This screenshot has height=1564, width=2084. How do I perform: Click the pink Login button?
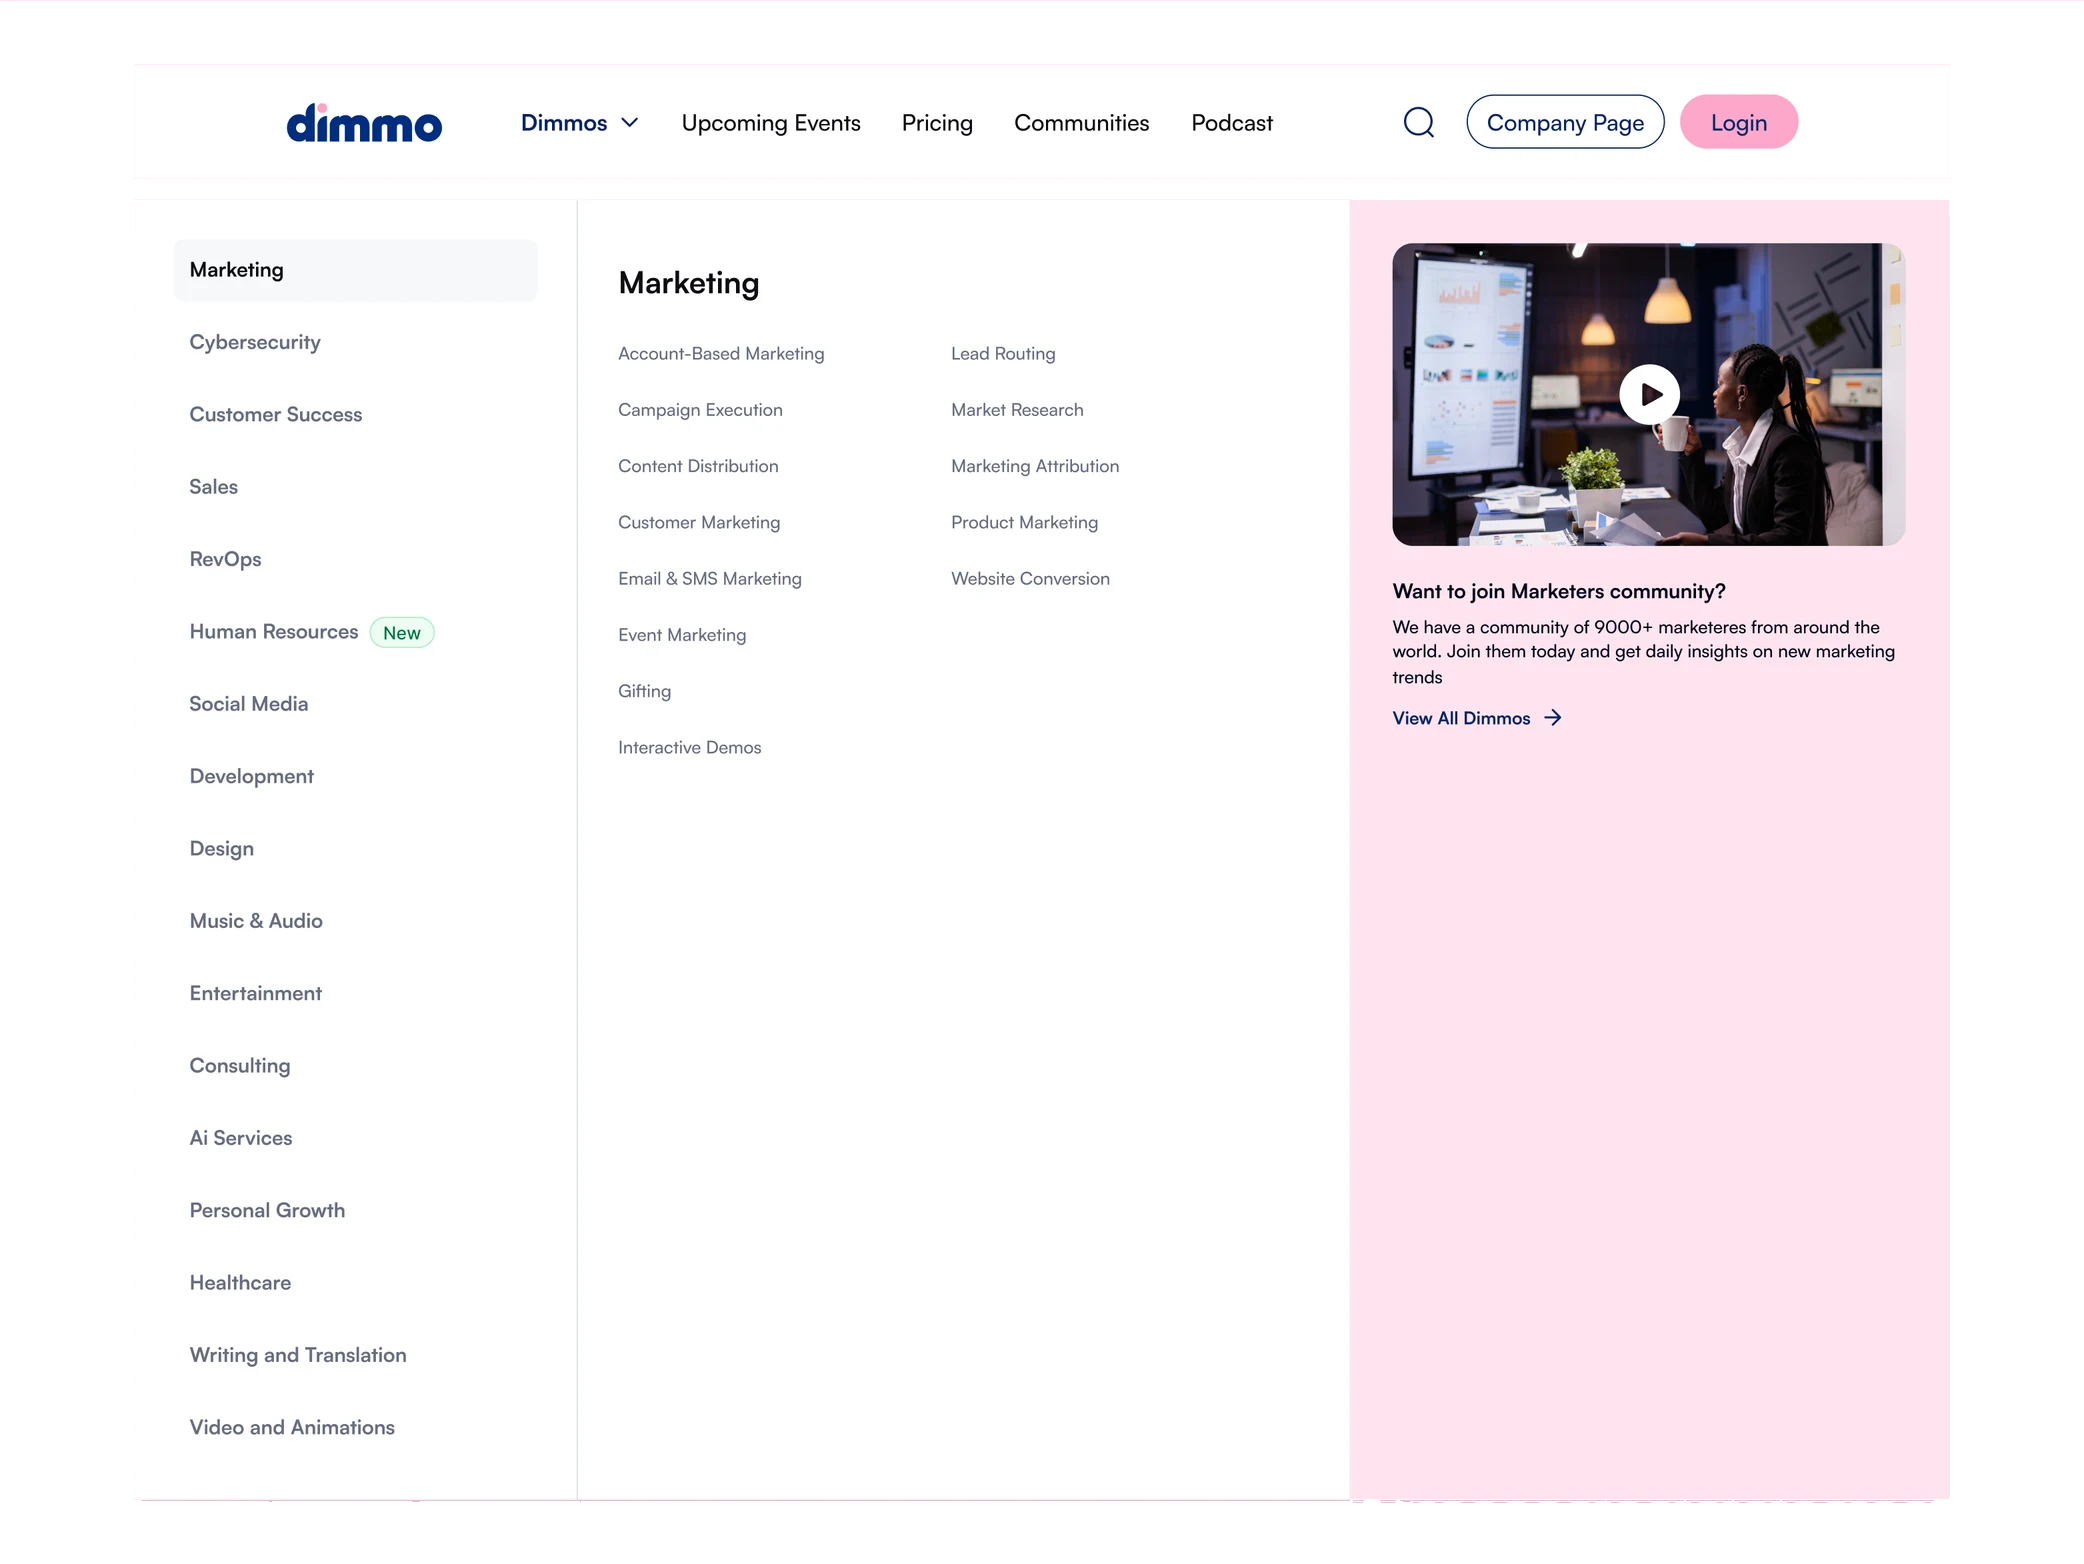pos(1739,122)
